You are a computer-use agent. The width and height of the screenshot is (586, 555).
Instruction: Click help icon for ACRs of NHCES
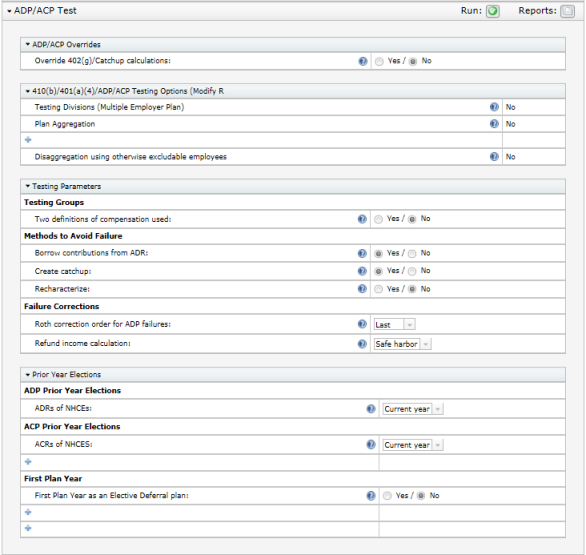point(371,445)
